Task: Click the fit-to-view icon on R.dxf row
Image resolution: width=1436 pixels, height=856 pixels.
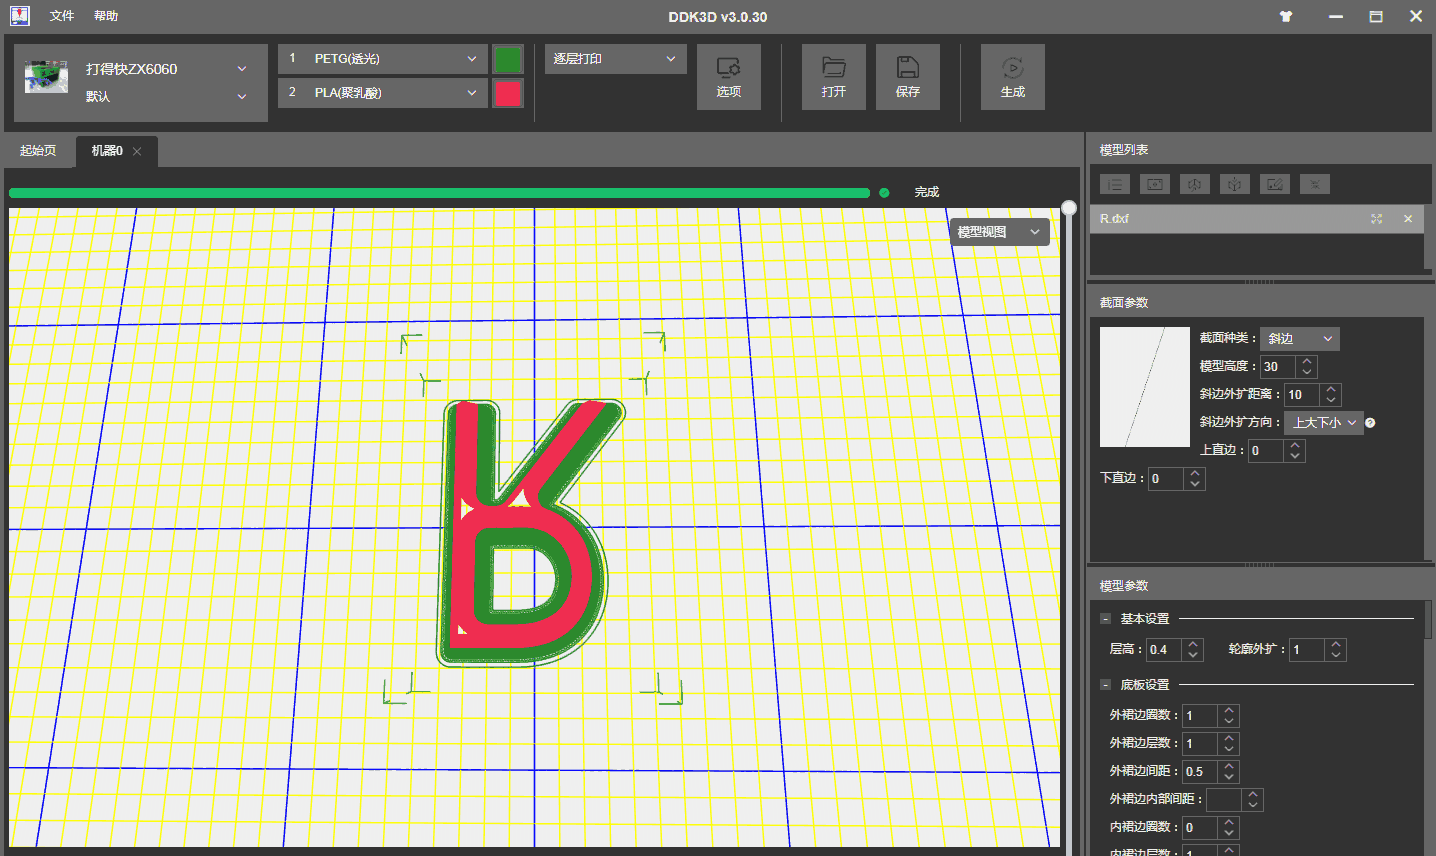Action: (x=1376, y=219)
